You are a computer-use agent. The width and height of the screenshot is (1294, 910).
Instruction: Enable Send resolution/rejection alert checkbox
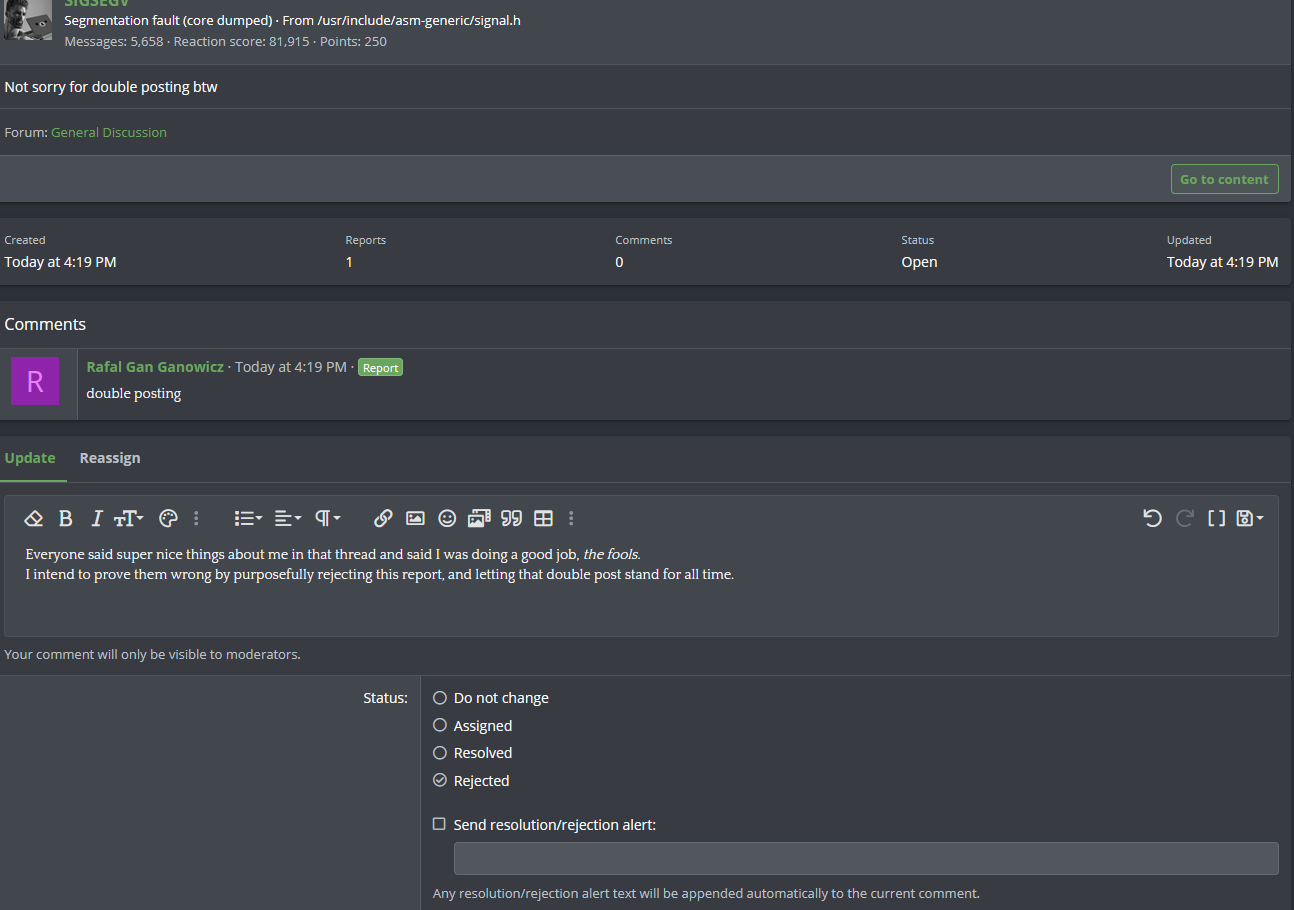[439, 824]
